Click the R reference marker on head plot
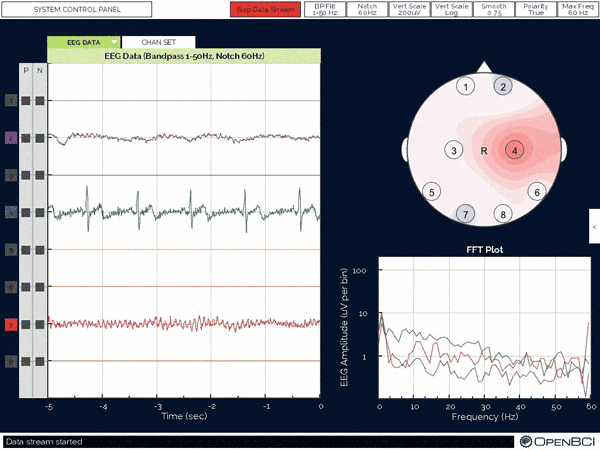Screen dimensions: 600x450 (x=484, y=151)
